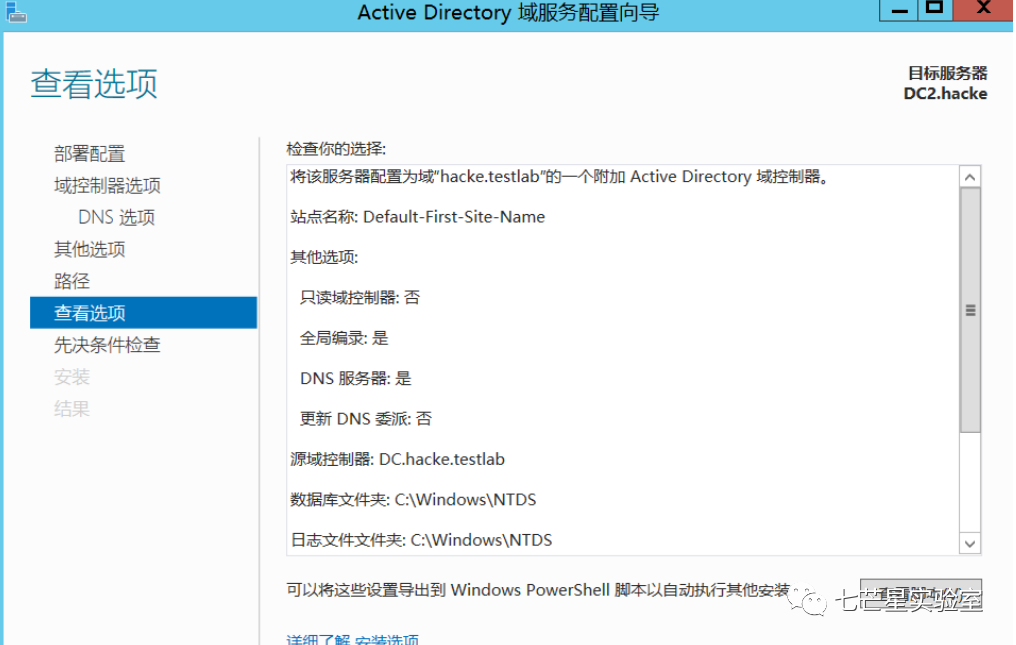Open the 其他选项 step
This screenshot has width=1016, height=645.
(89, 249)
